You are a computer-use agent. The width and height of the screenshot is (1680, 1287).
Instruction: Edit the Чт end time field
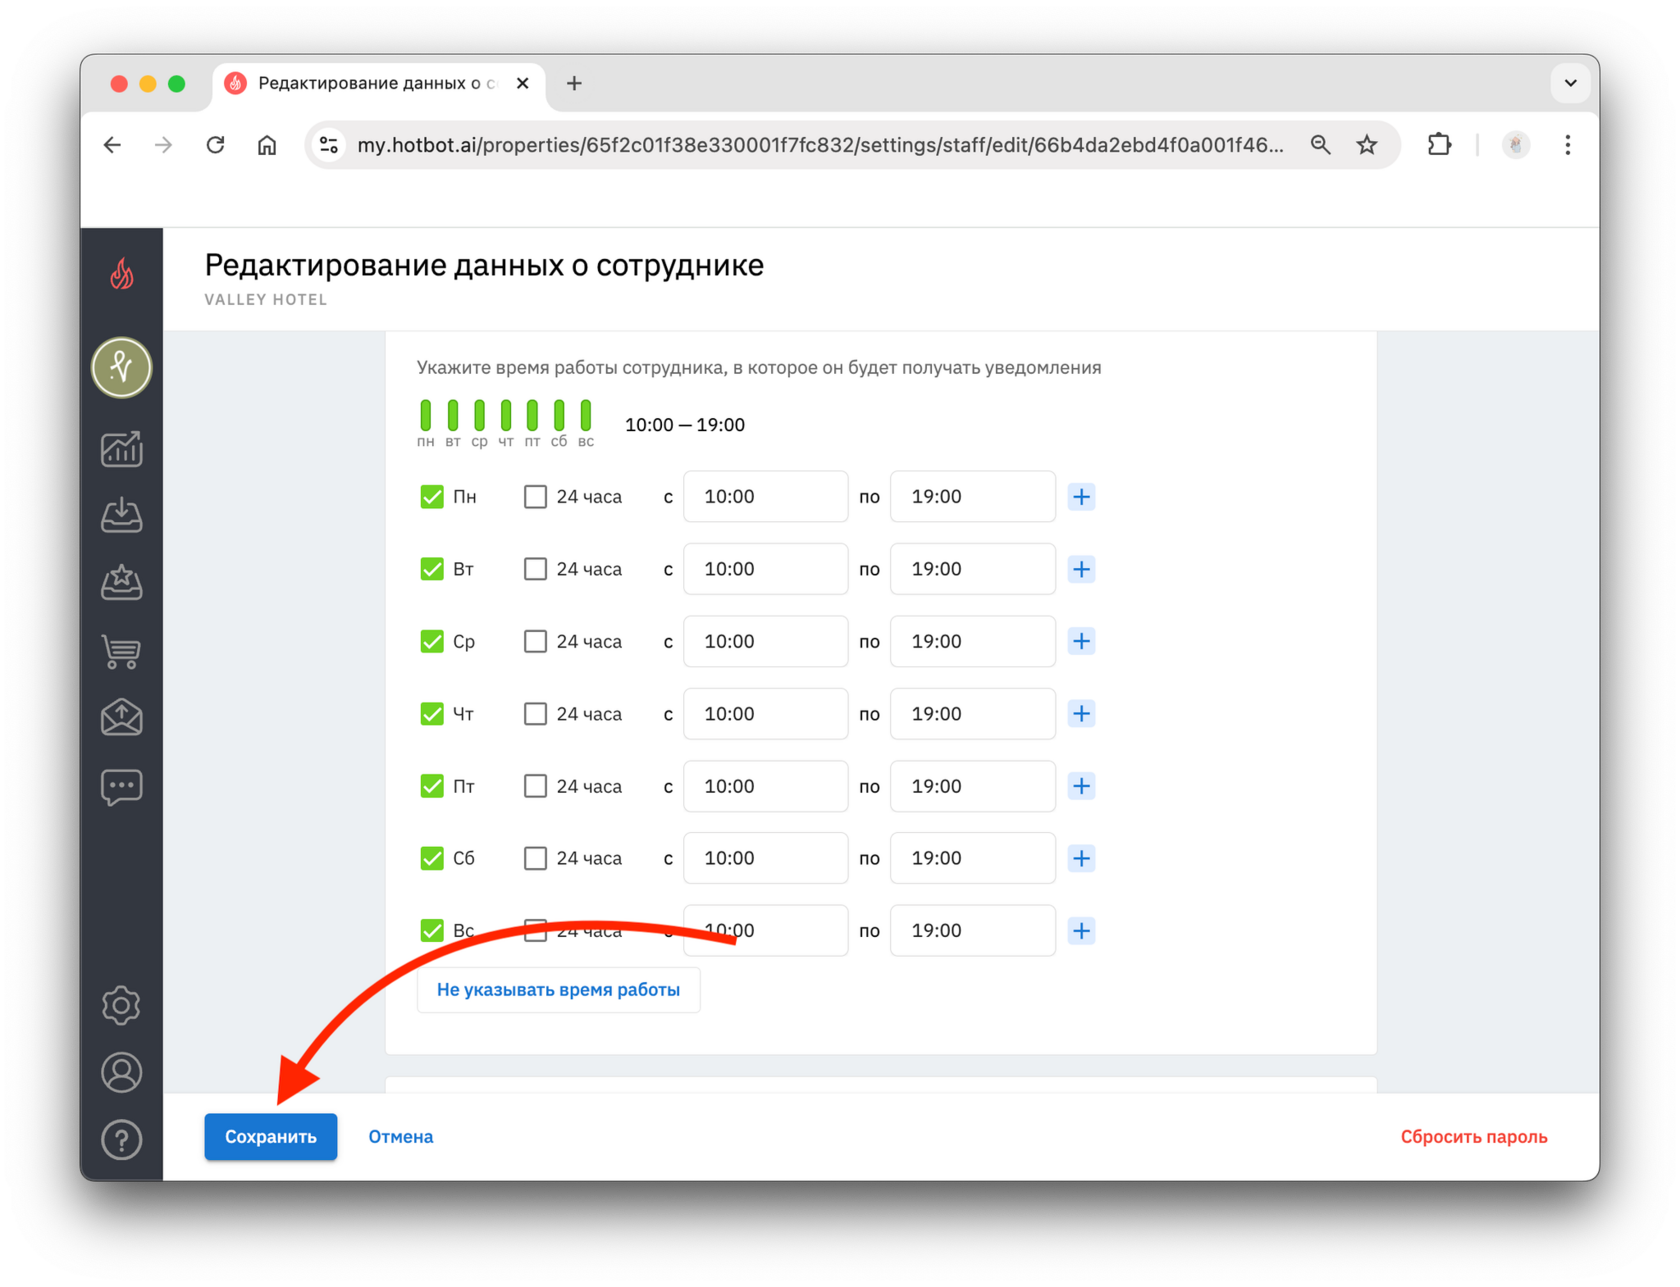coord(973,714)
